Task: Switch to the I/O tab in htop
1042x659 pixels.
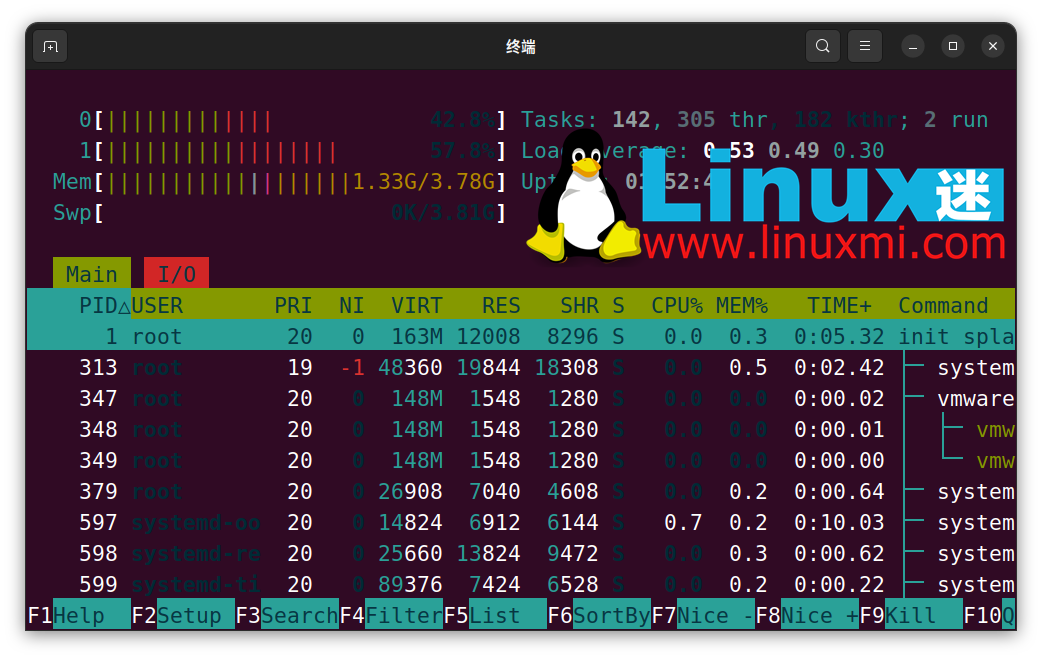Action: point(177,274)
